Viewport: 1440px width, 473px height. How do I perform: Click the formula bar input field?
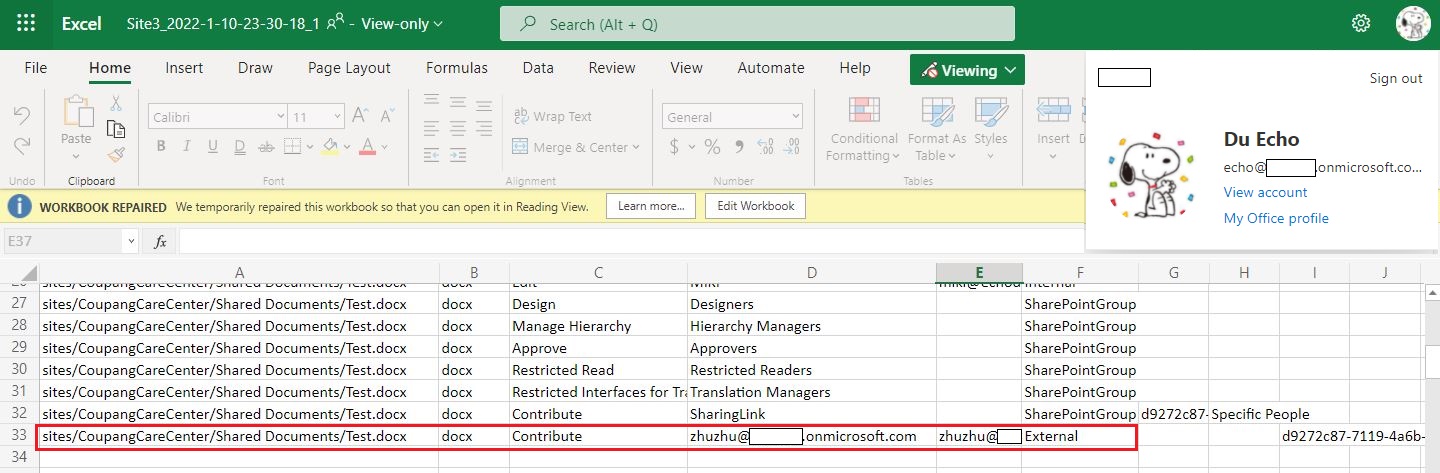click(x=630, y=241)
